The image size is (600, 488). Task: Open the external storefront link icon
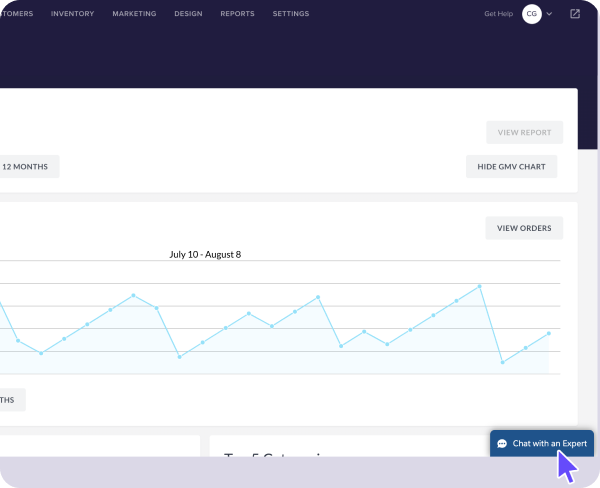(x=575, y=14)
